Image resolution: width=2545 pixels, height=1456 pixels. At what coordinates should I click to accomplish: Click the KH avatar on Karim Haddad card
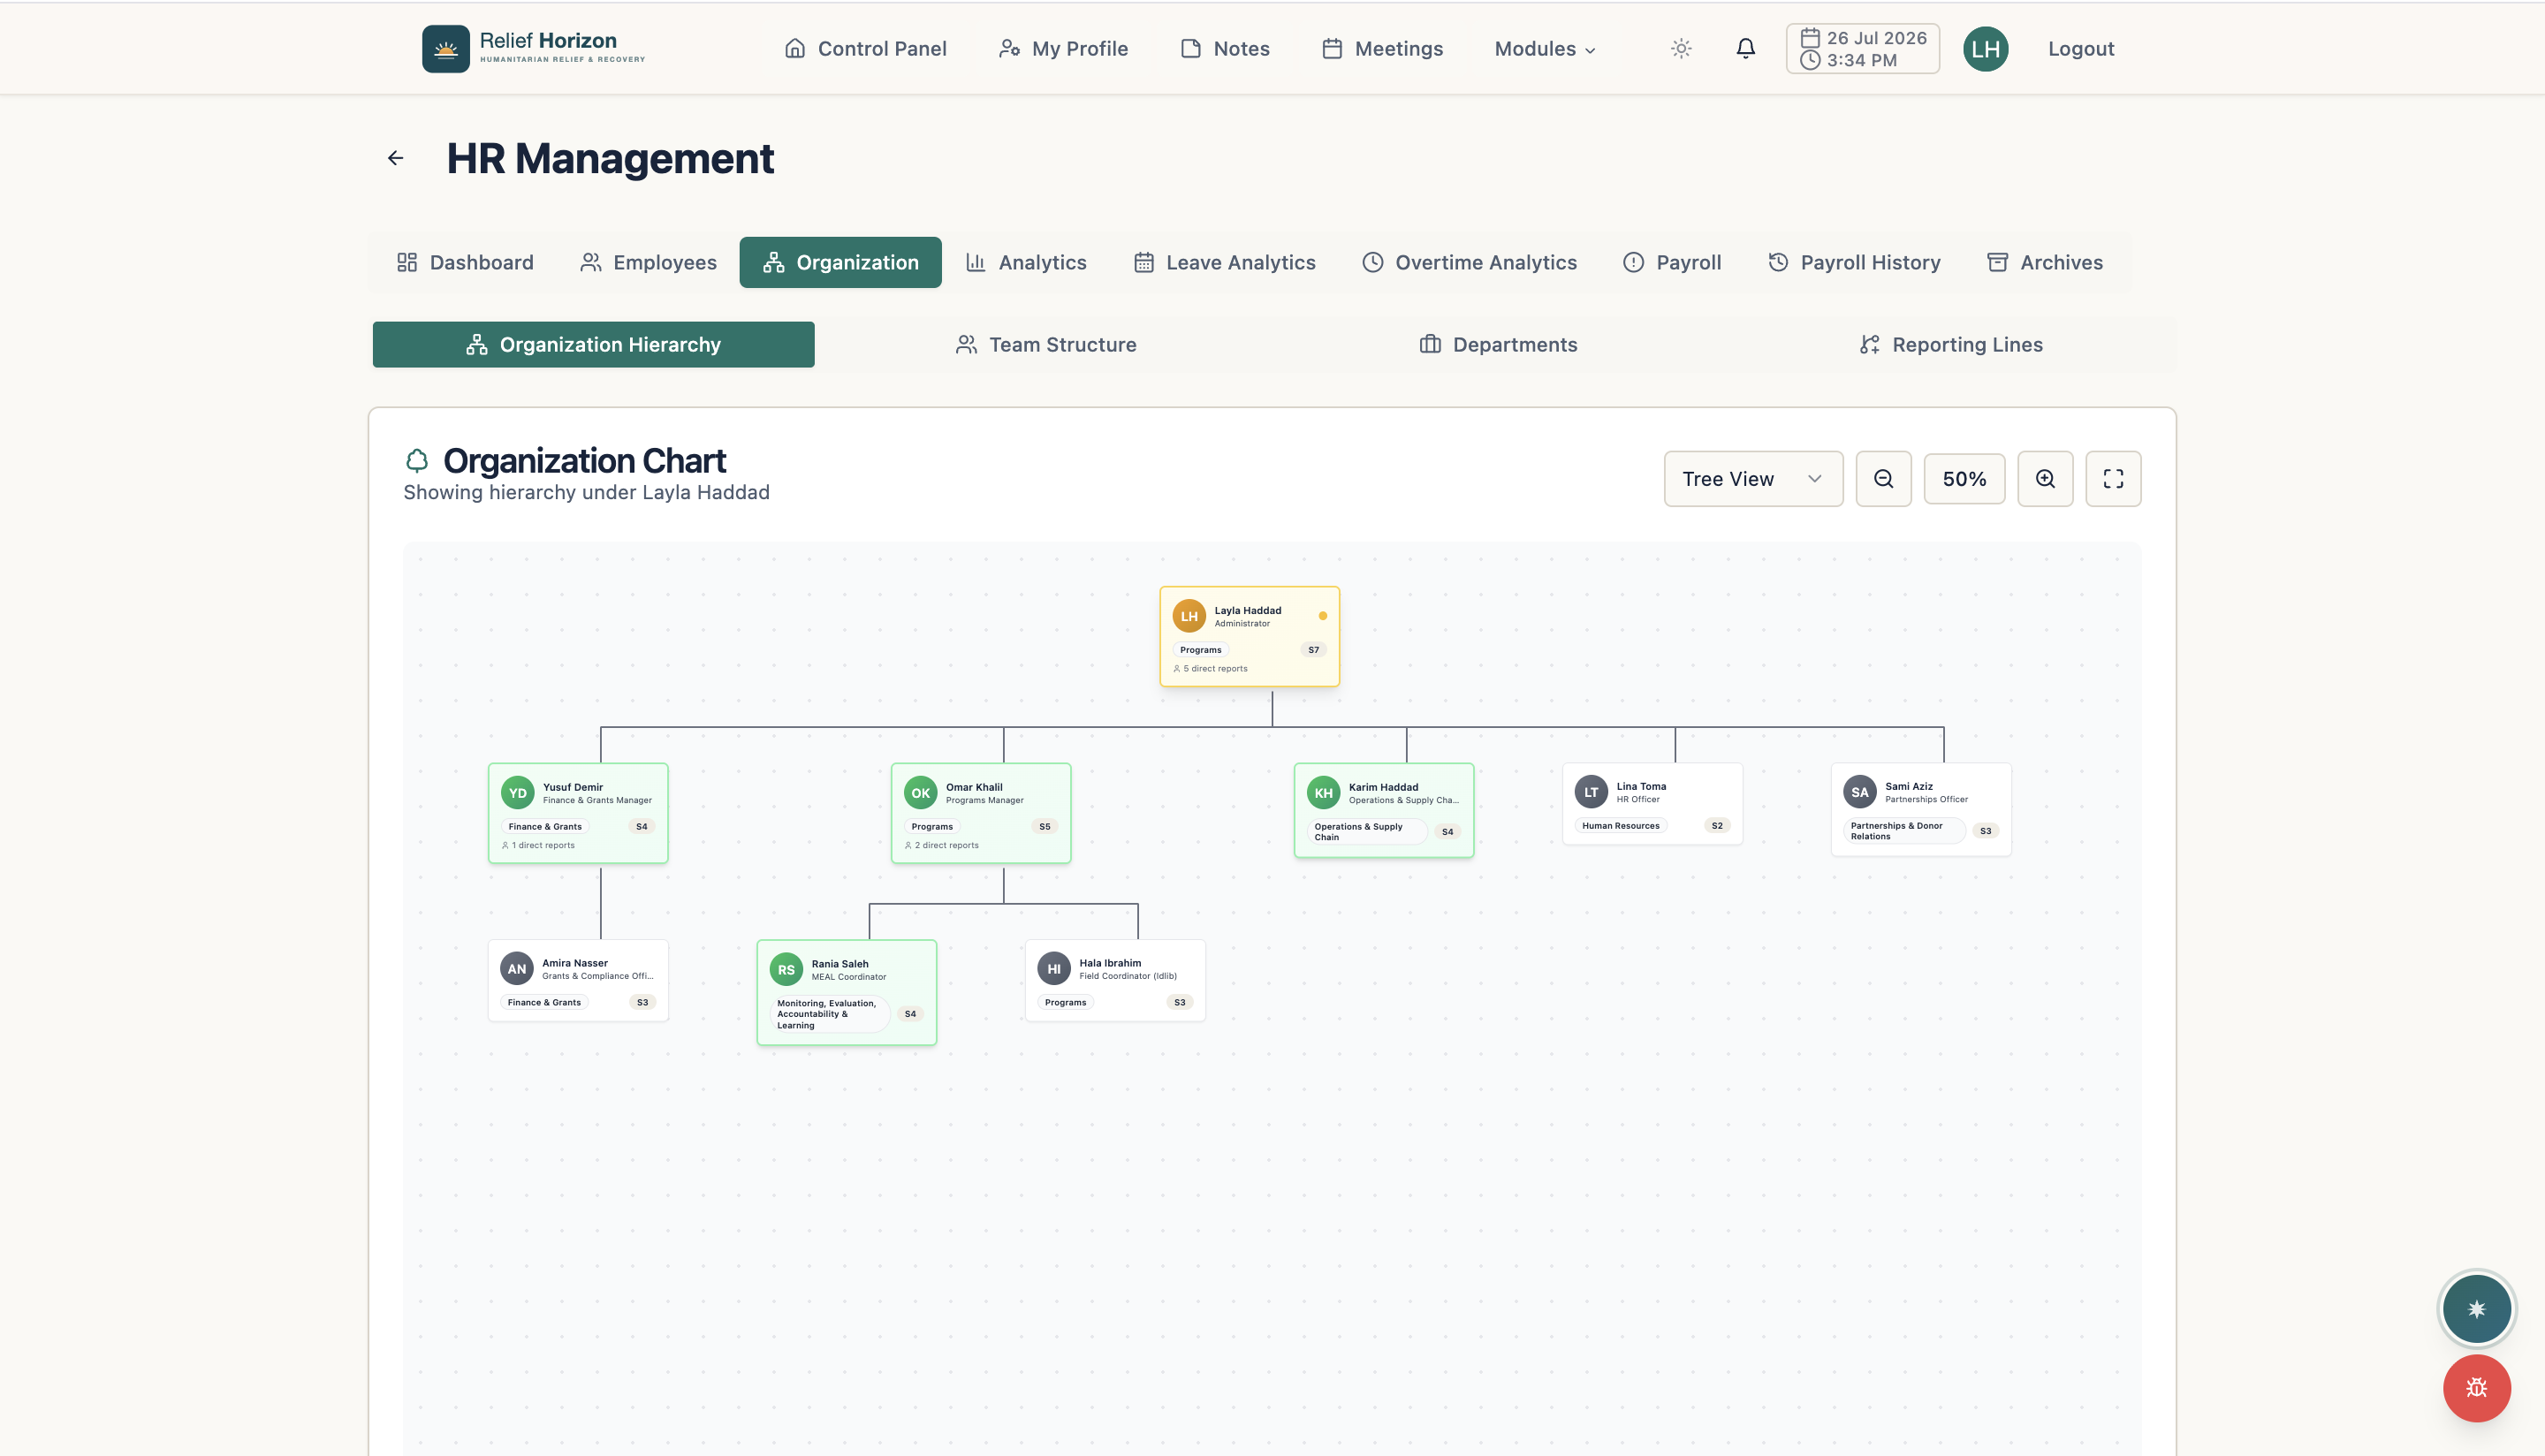[x=1323, y=793]
